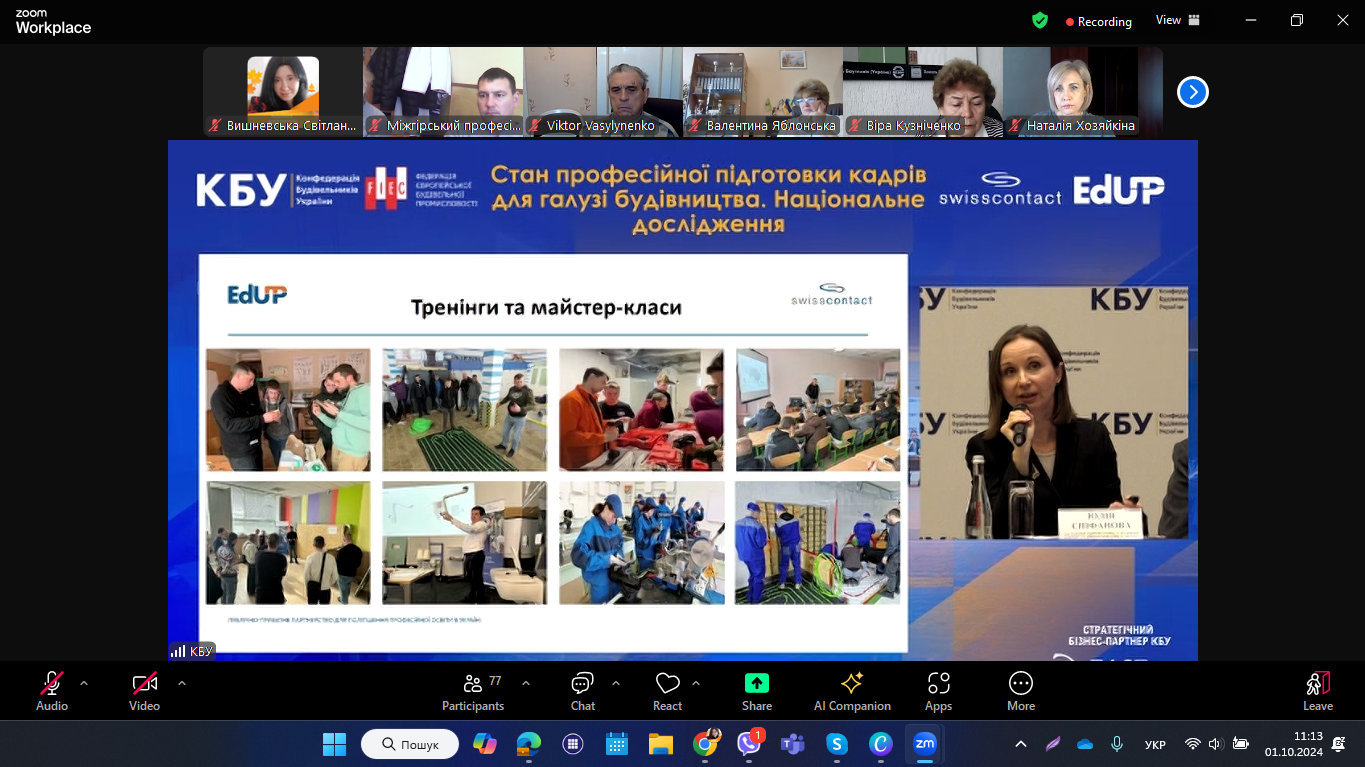This screenshot has width=1365, height=767.
Task: Expand video options arrow next to Video
Action: (x=181, y=683)
